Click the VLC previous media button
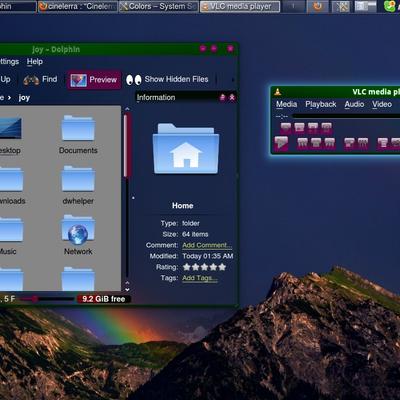 pyautogui.click(x=302, y=143)
